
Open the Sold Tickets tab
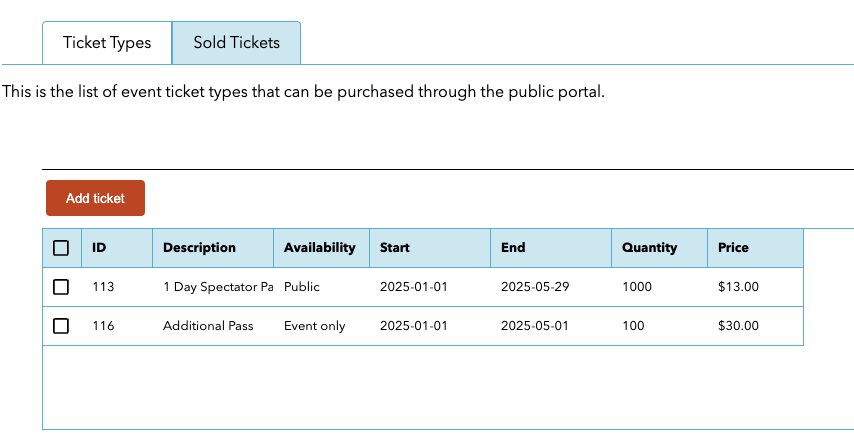tap(236, 43)
